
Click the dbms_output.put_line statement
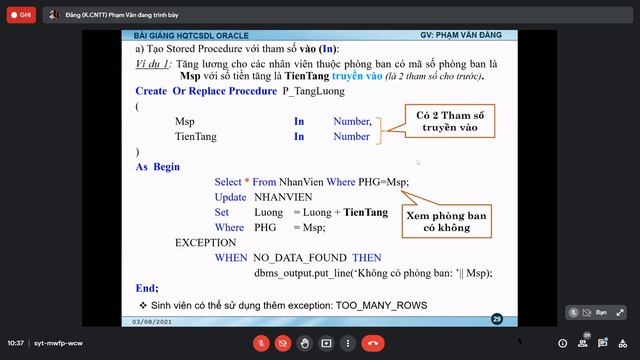(373, 273)
